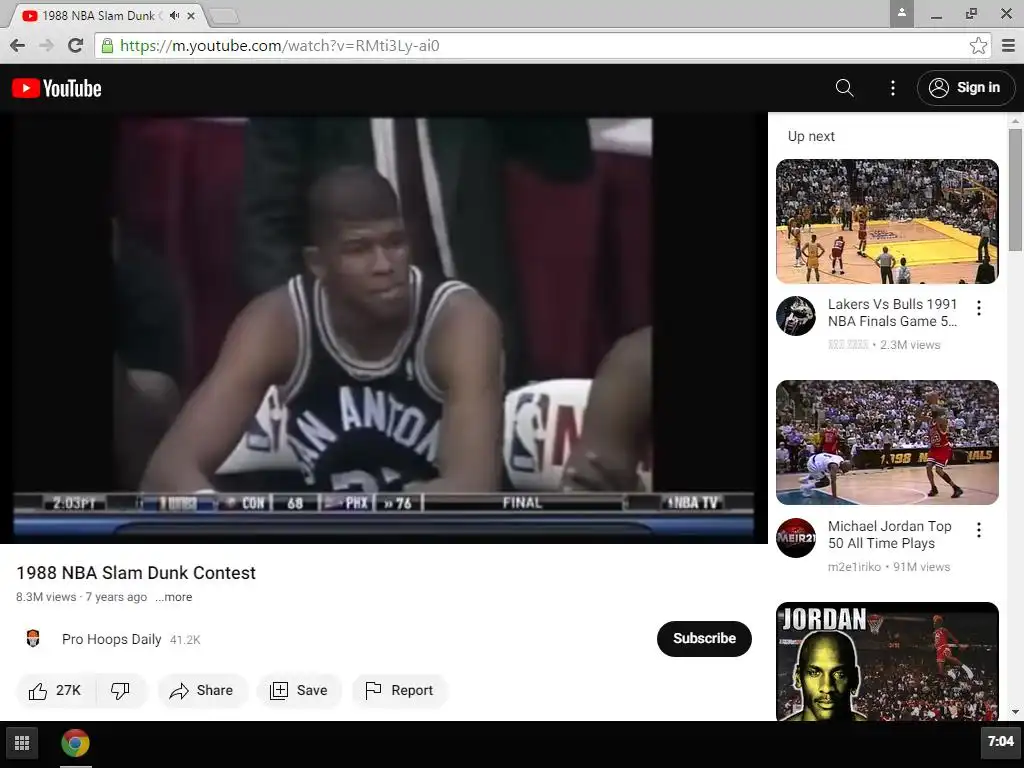Open the 7:04 clock status tray
Screen dimensions: 1024x768
1000,741
